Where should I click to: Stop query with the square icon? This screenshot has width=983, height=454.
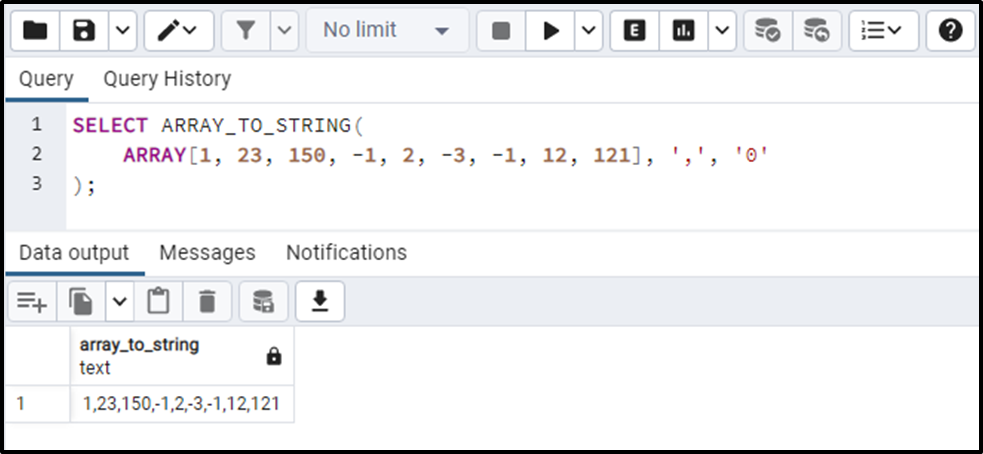(501, 30)
